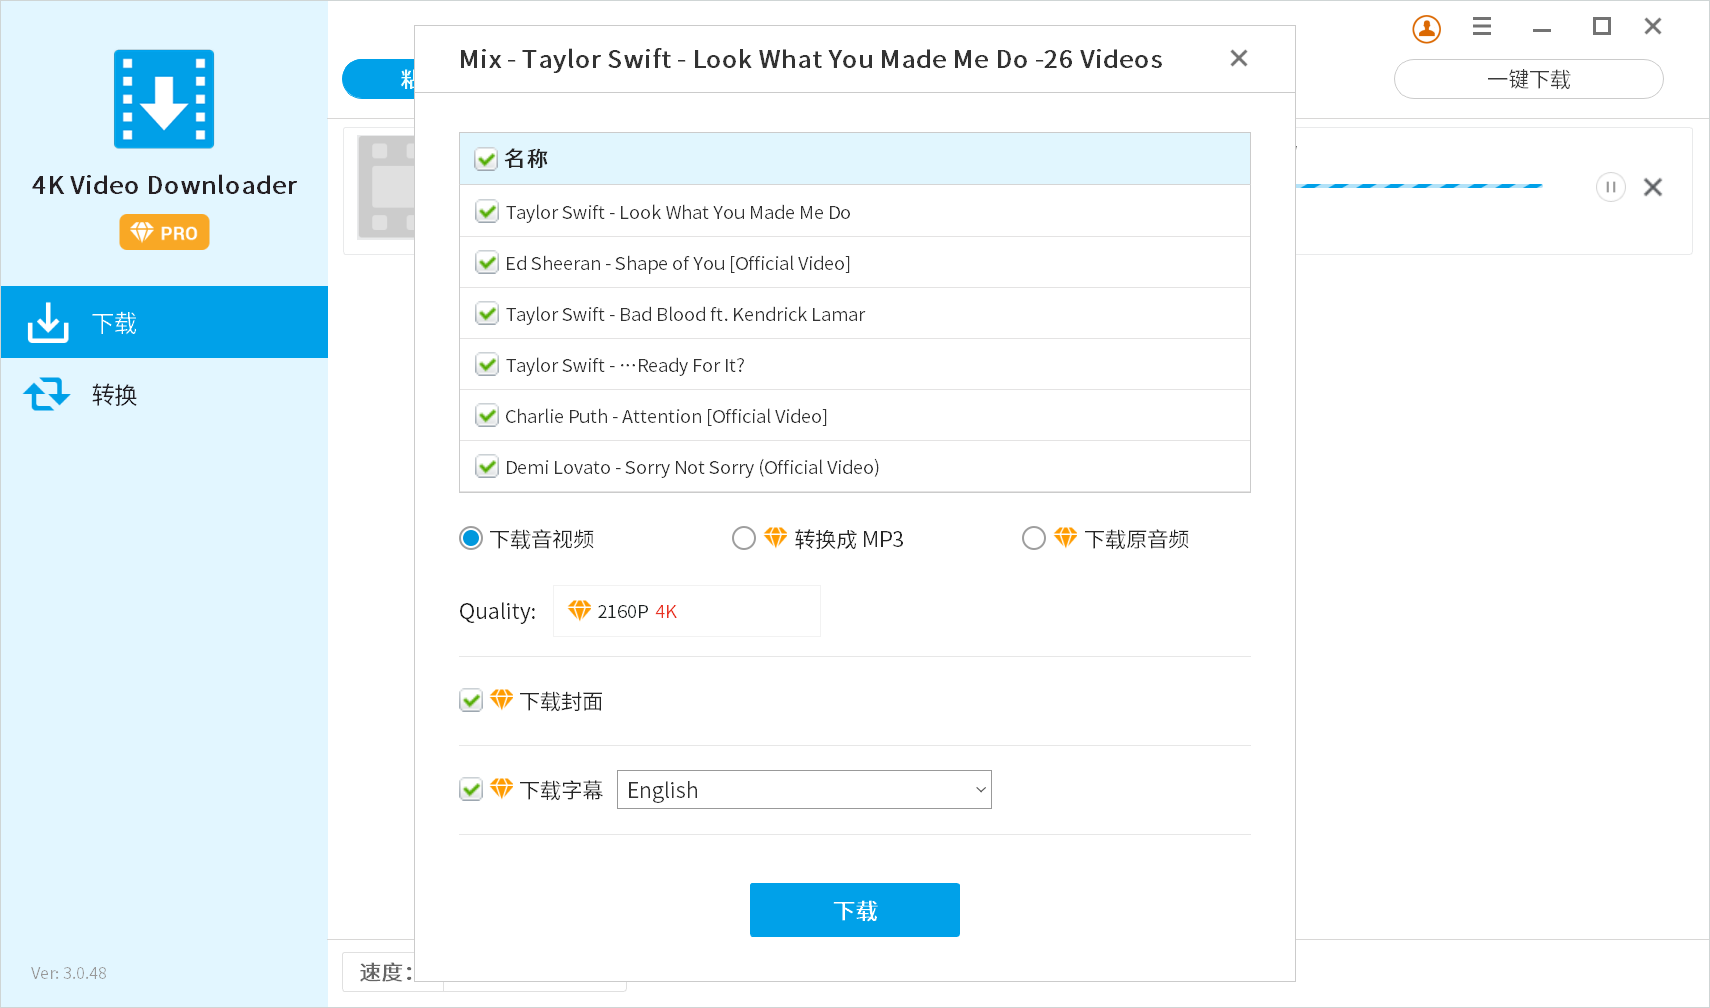Click the blue 下载 button in dialog

click(x=855, y=910)
